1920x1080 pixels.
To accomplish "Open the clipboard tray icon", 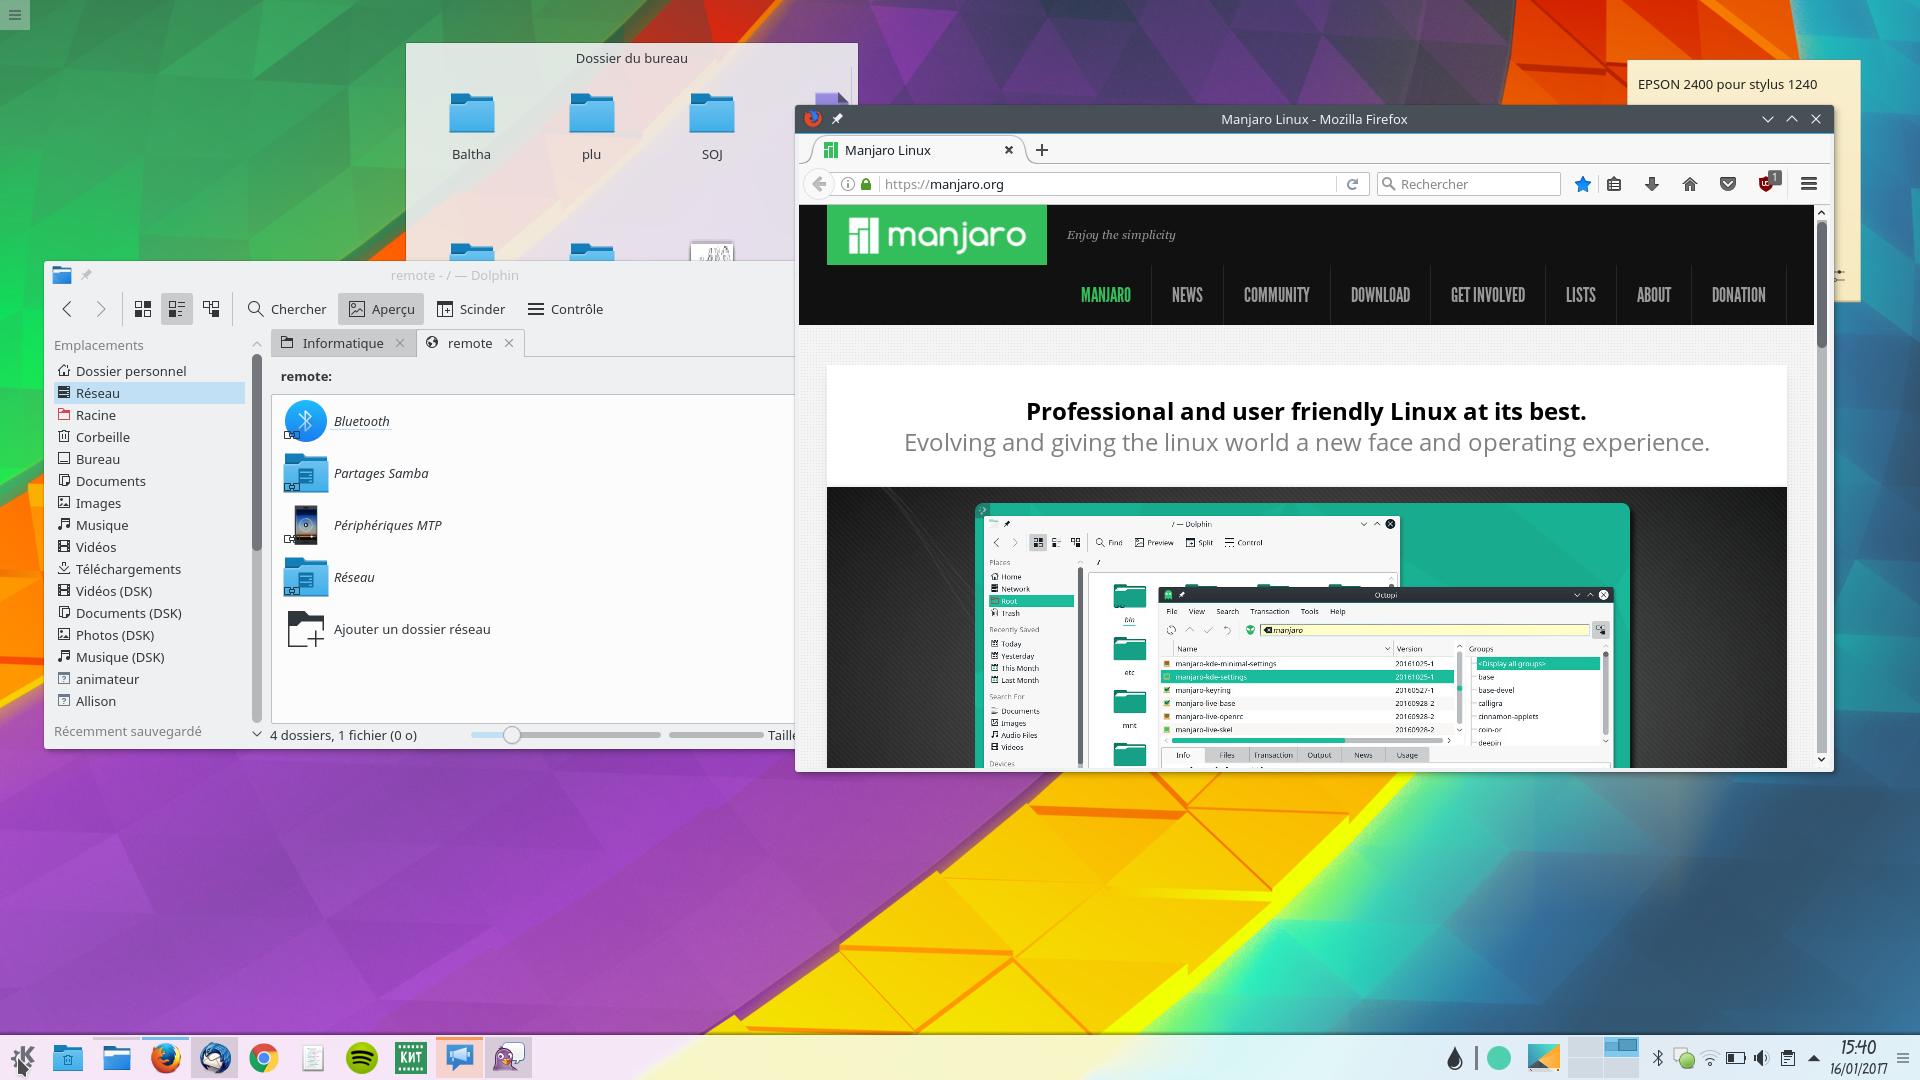I will 1788,1058.
